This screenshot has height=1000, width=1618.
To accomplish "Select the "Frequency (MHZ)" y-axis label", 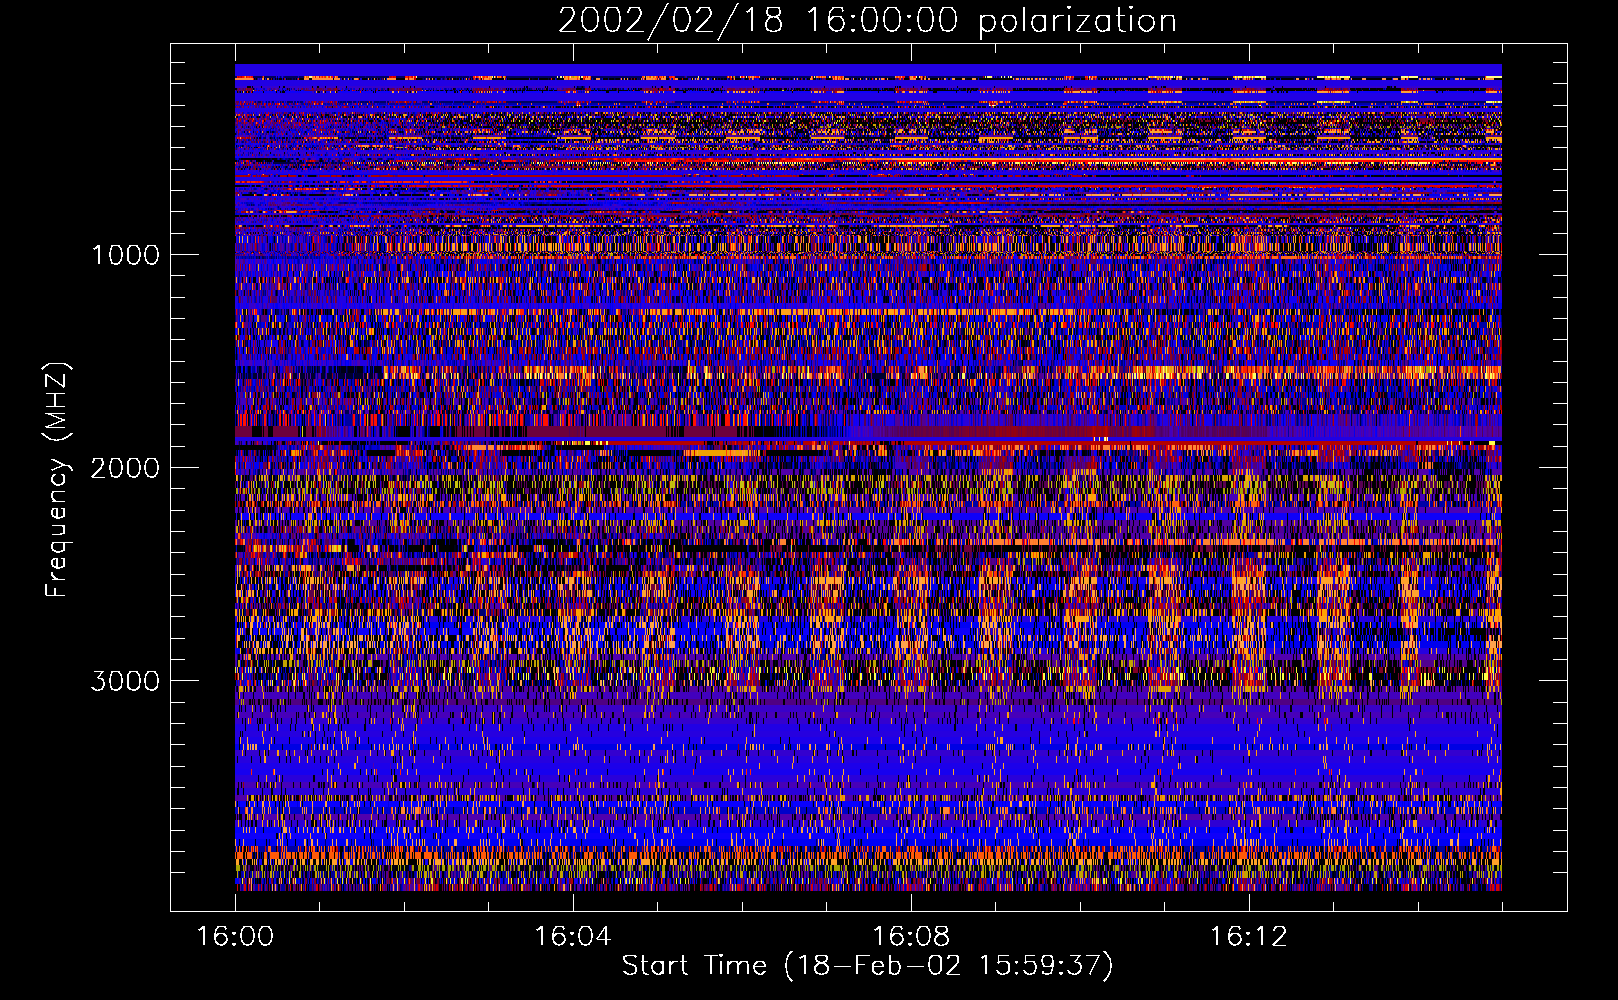I will click(57, 480).
